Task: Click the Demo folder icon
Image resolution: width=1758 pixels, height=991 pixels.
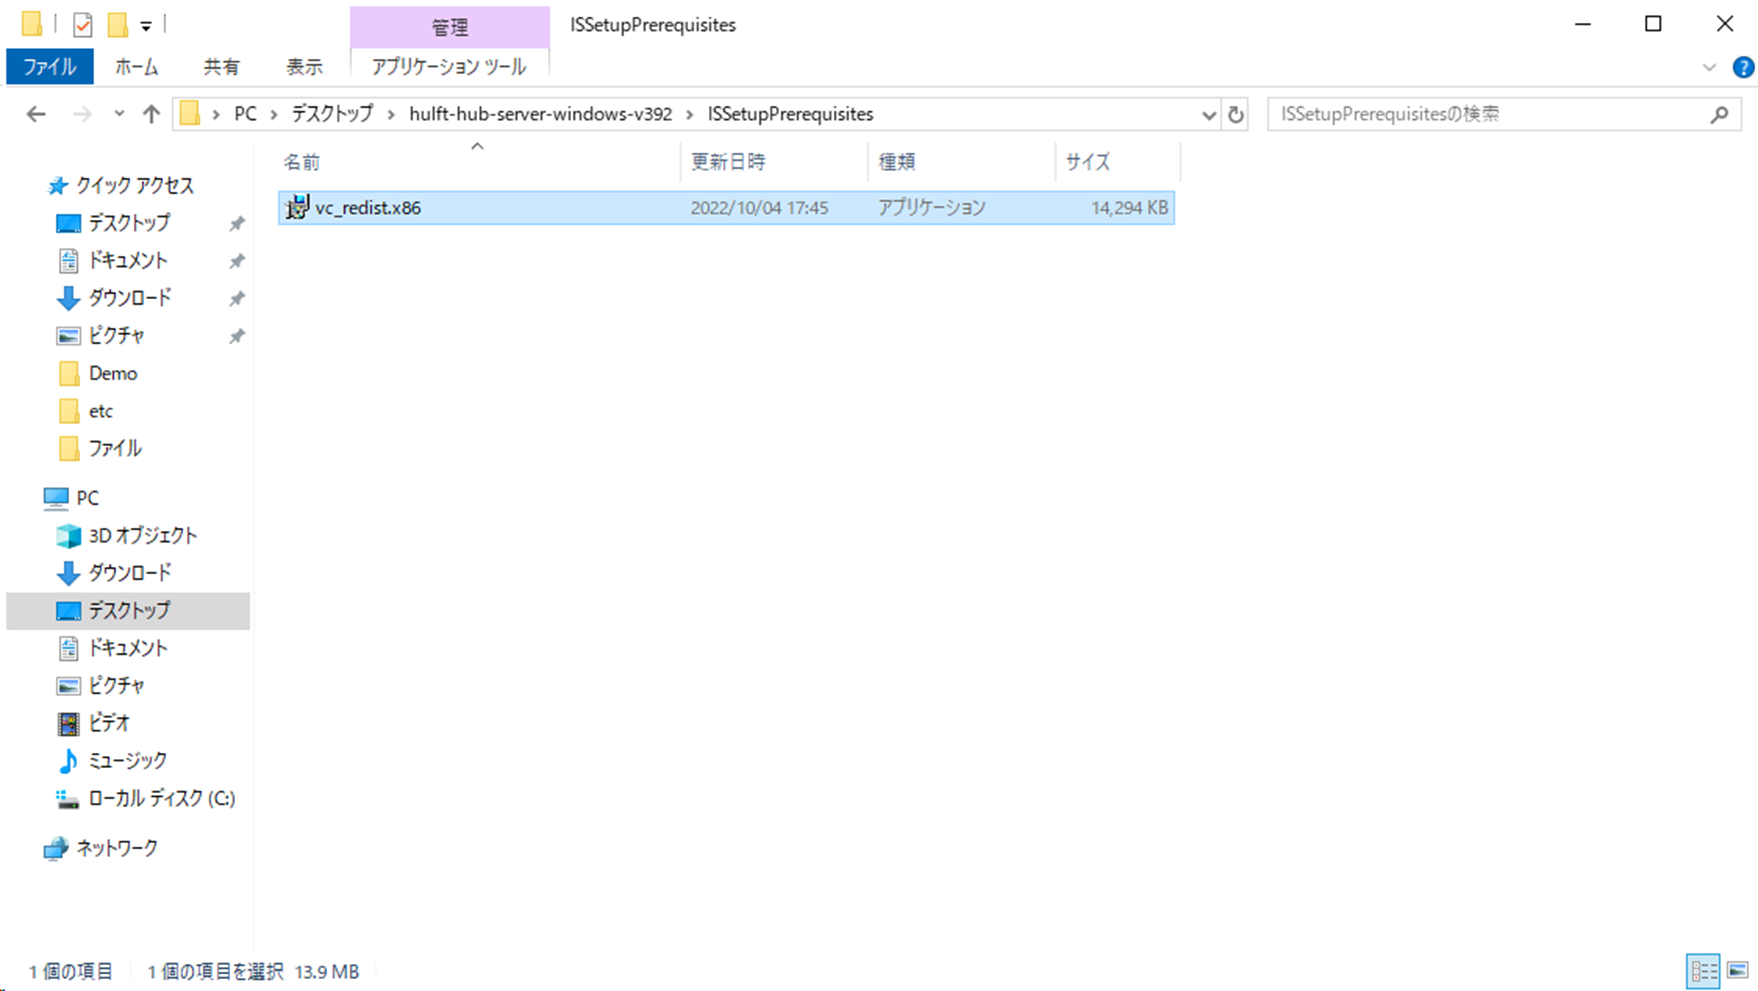Action: click(69, 373)
